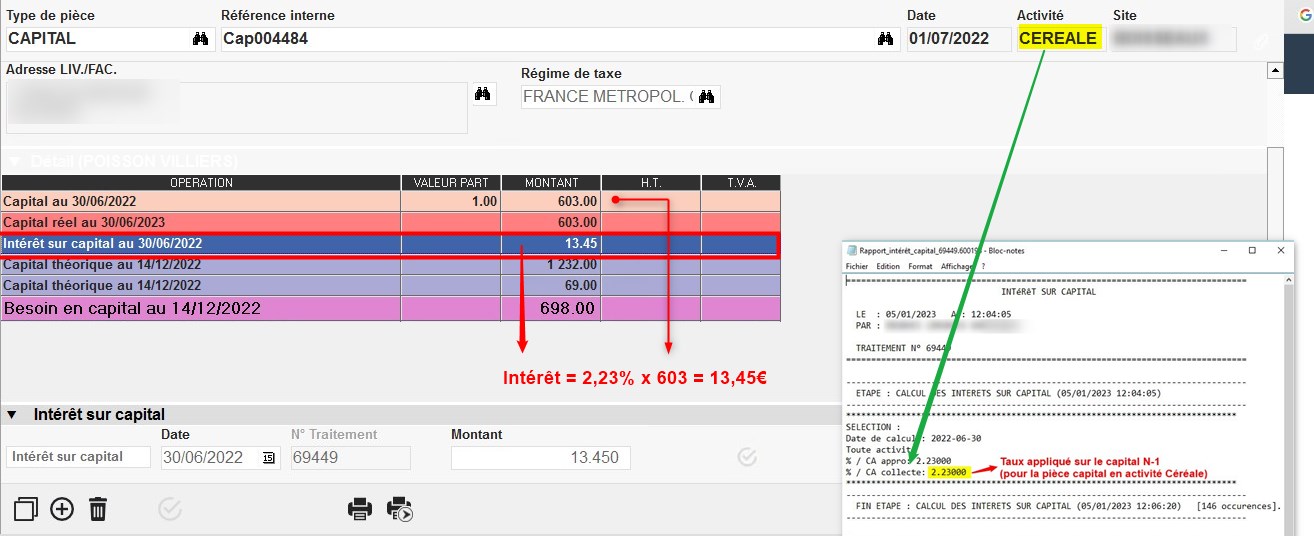Collapse the Détail (POISSON VILLIERS) section
Screen dimensions: 1314x536
(13, 161)
